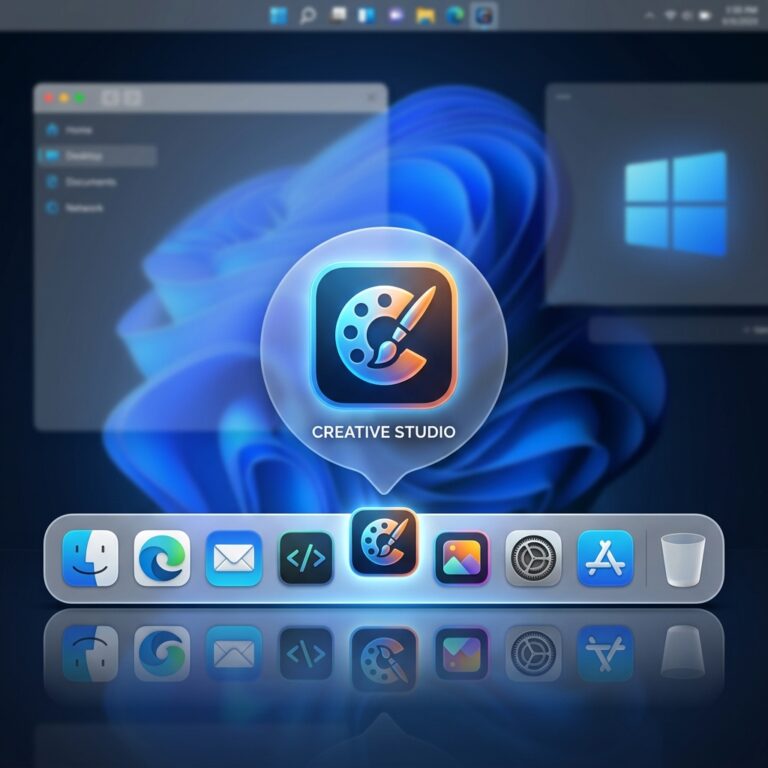This screenshot has height=768, width=768.
Task: Select Desktop in the file window sidebar
Action: (x=97, y=156)
